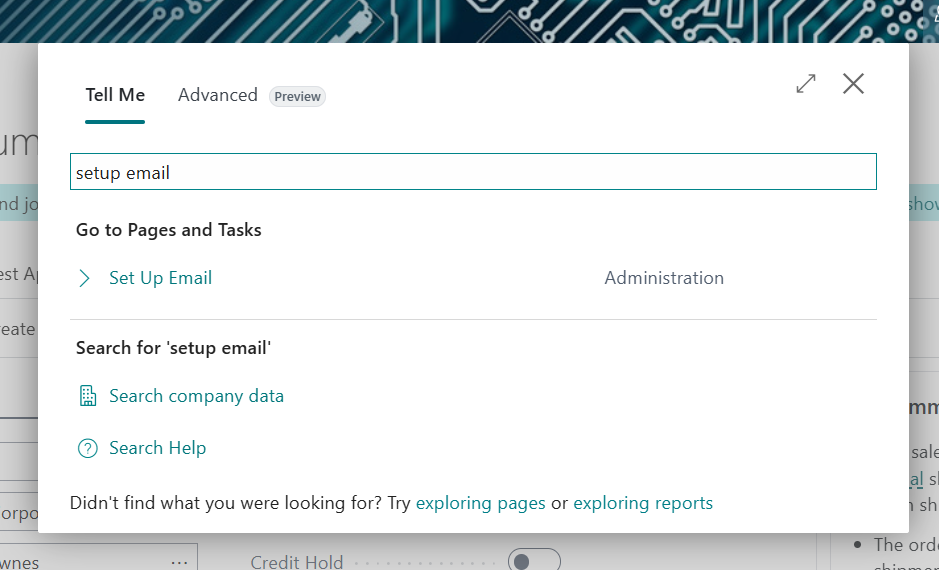Follow the exploring reports link
The image size is (939, 570).
[x=643, y=503]
